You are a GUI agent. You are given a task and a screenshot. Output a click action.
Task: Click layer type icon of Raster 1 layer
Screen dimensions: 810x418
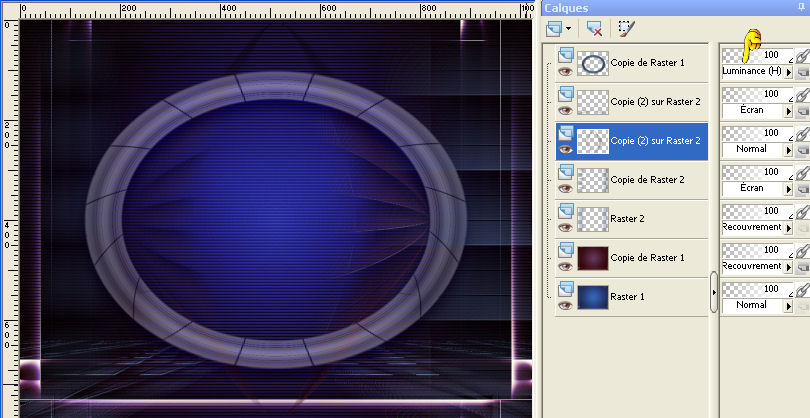pos(566,289)
